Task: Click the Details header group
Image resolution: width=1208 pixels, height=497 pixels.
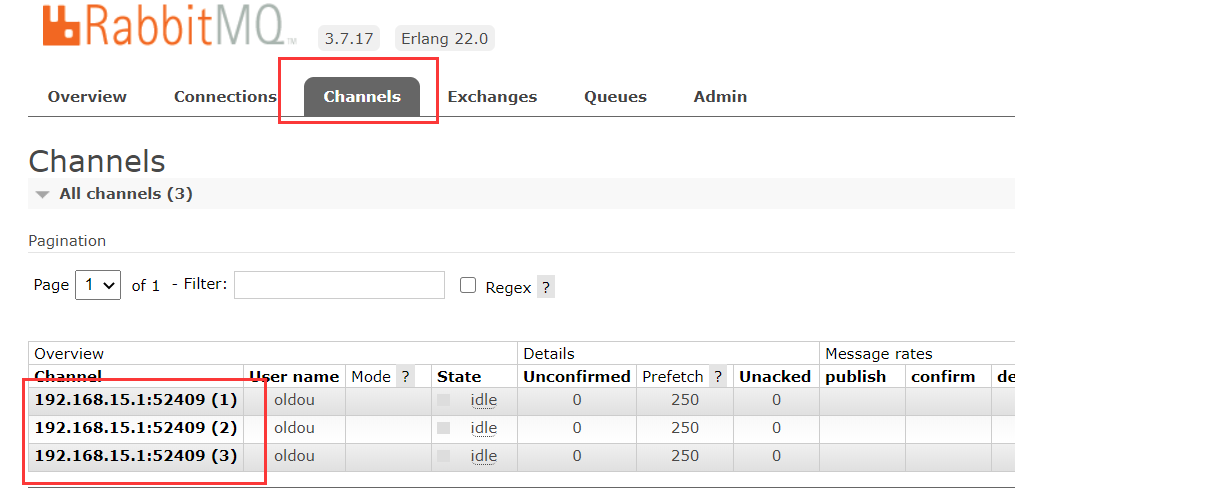Action: 549,354
